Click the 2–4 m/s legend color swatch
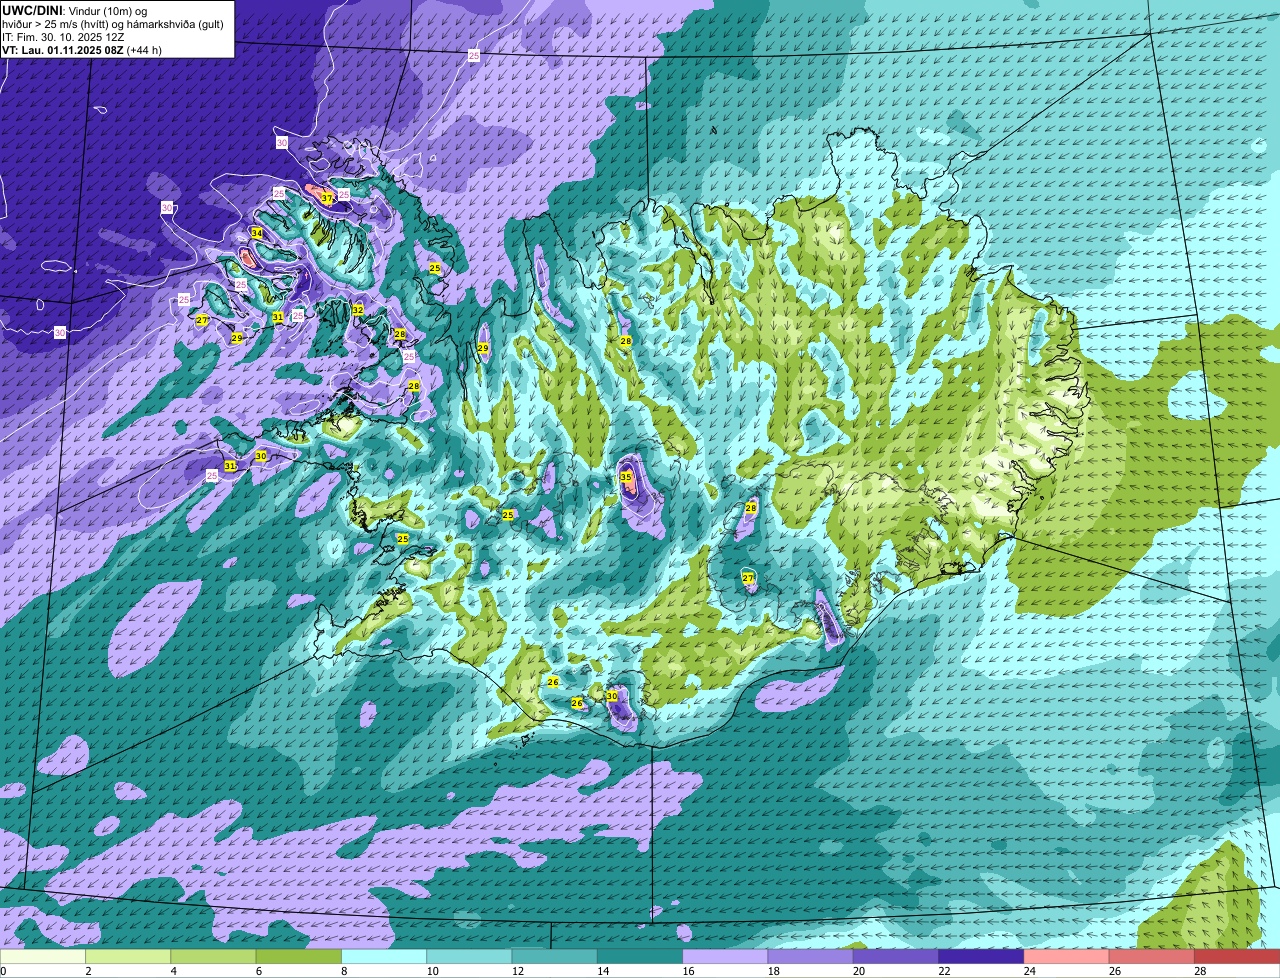Screen dimensions: 1280x978 (128, 957)
